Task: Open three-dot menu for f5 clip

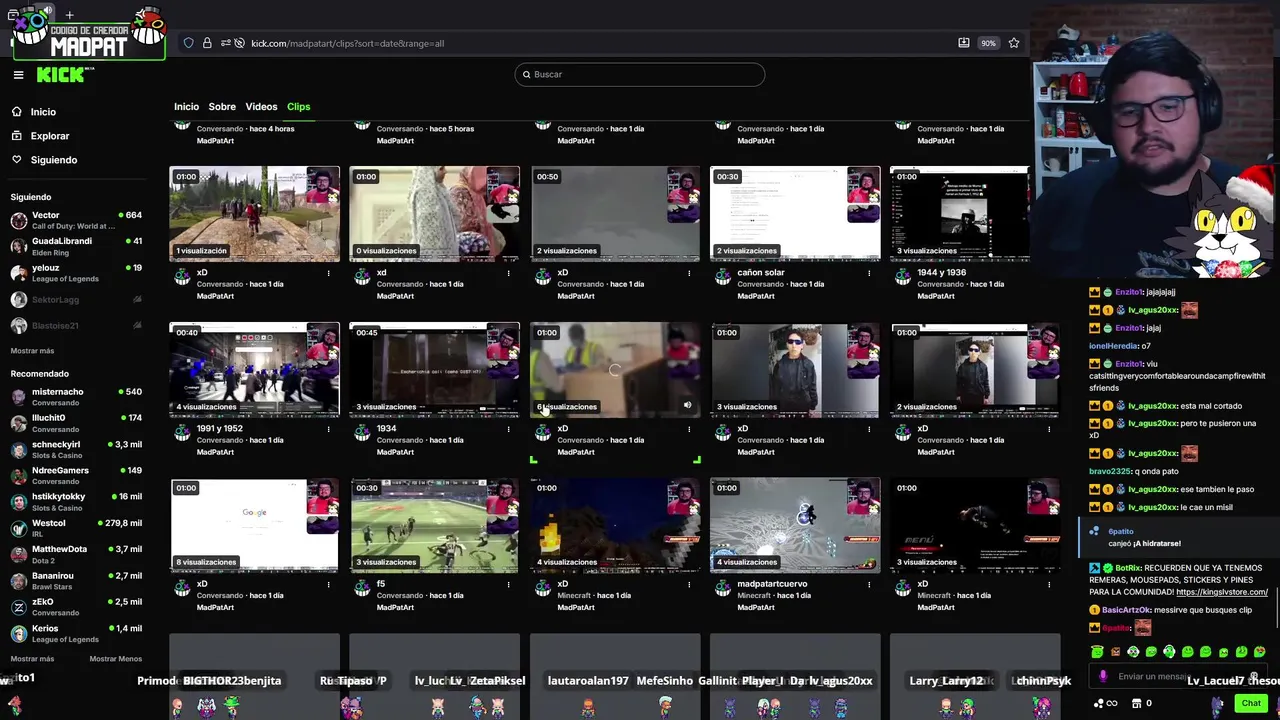Action: click(509, 584)
